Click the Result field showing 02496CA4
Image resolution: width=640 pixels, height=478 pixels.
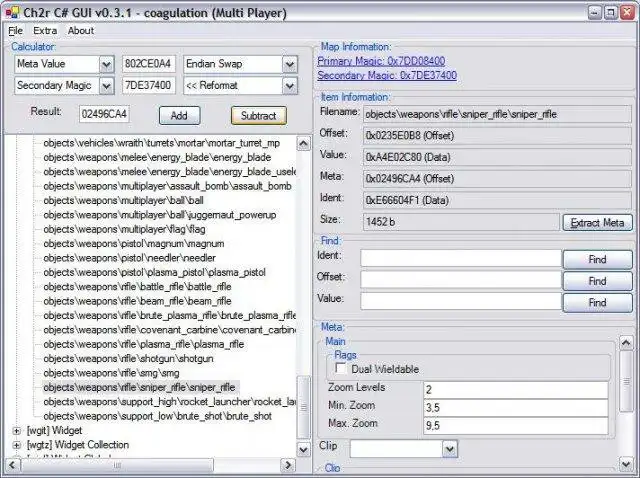tap(104, 114)
